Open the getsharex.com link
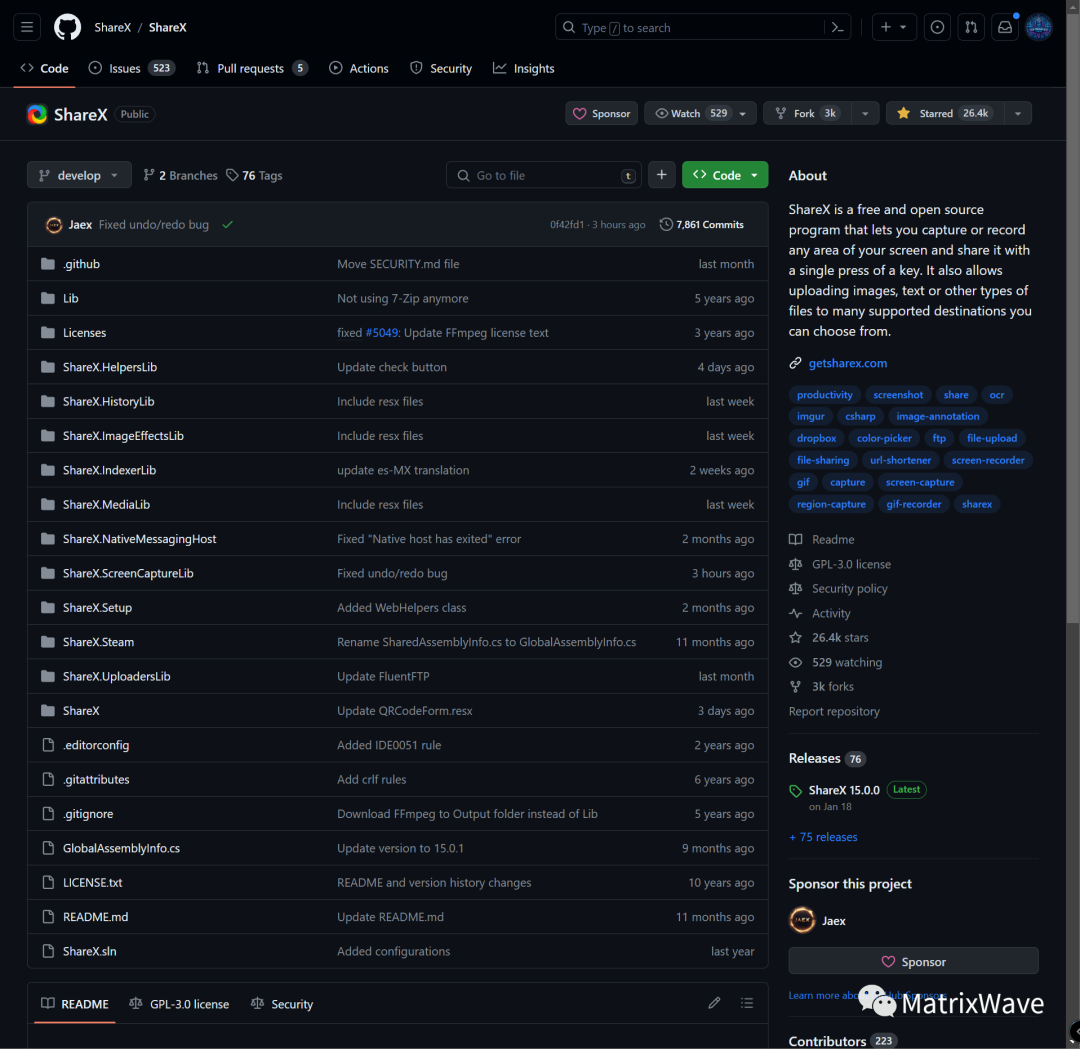The width and height of the screenshot is (1080, 1049). pos(847,363)
